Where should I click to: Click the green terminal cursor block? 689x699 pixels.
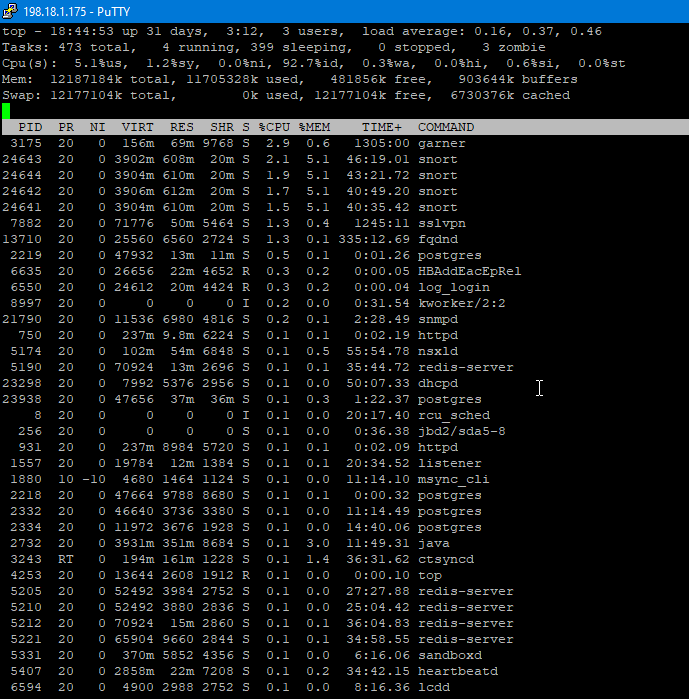tap(6, 111)
